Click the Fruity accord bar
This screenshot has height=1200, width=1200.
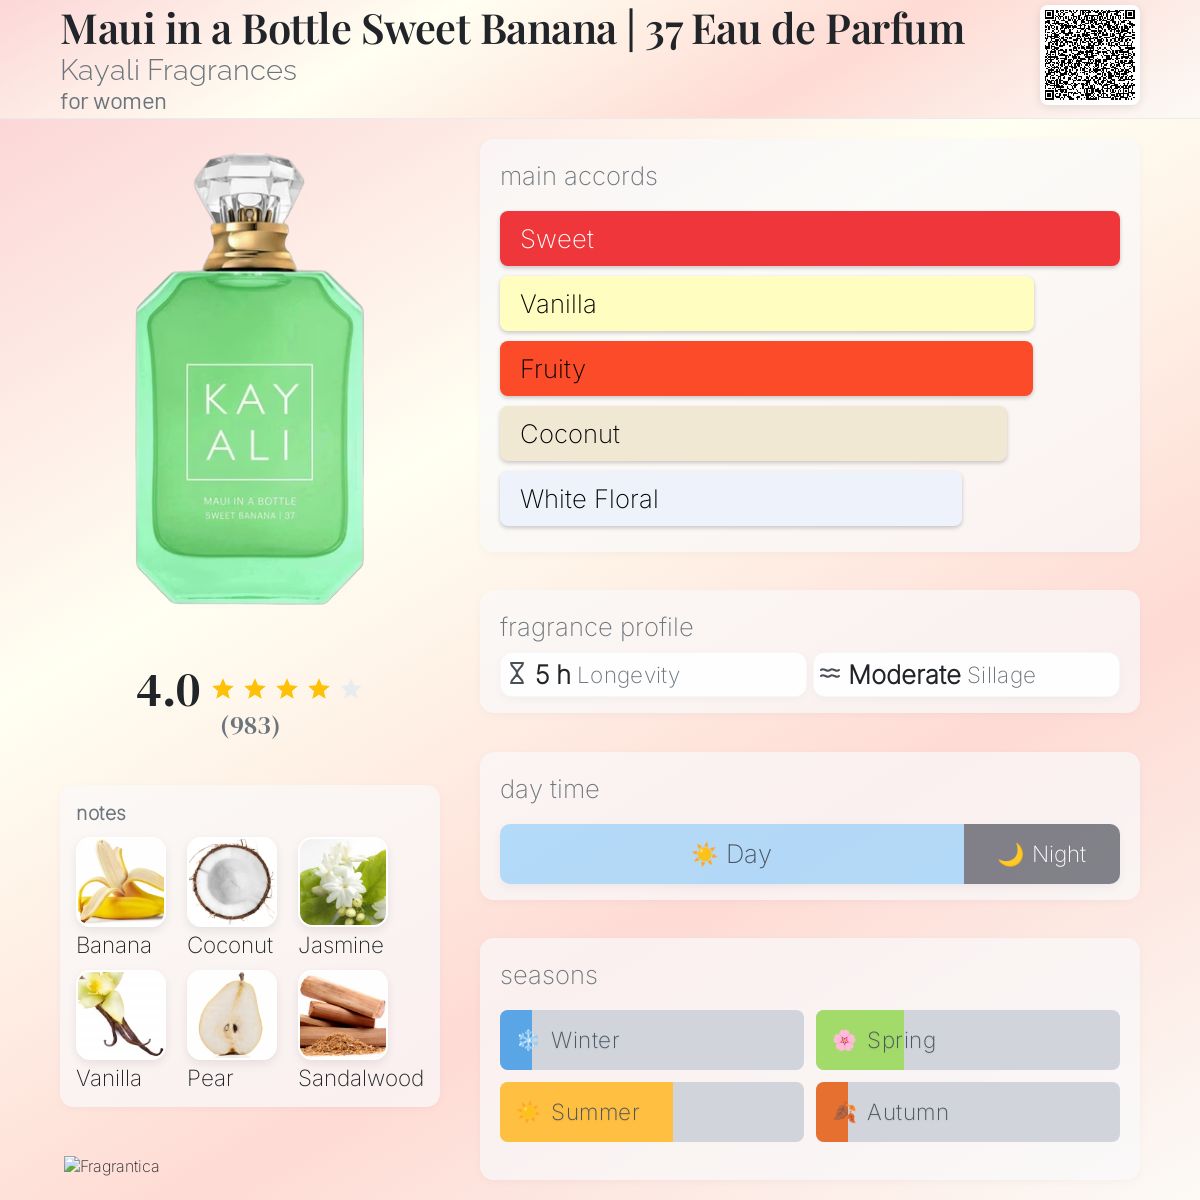pyautogui.click(x=766, y=369)
